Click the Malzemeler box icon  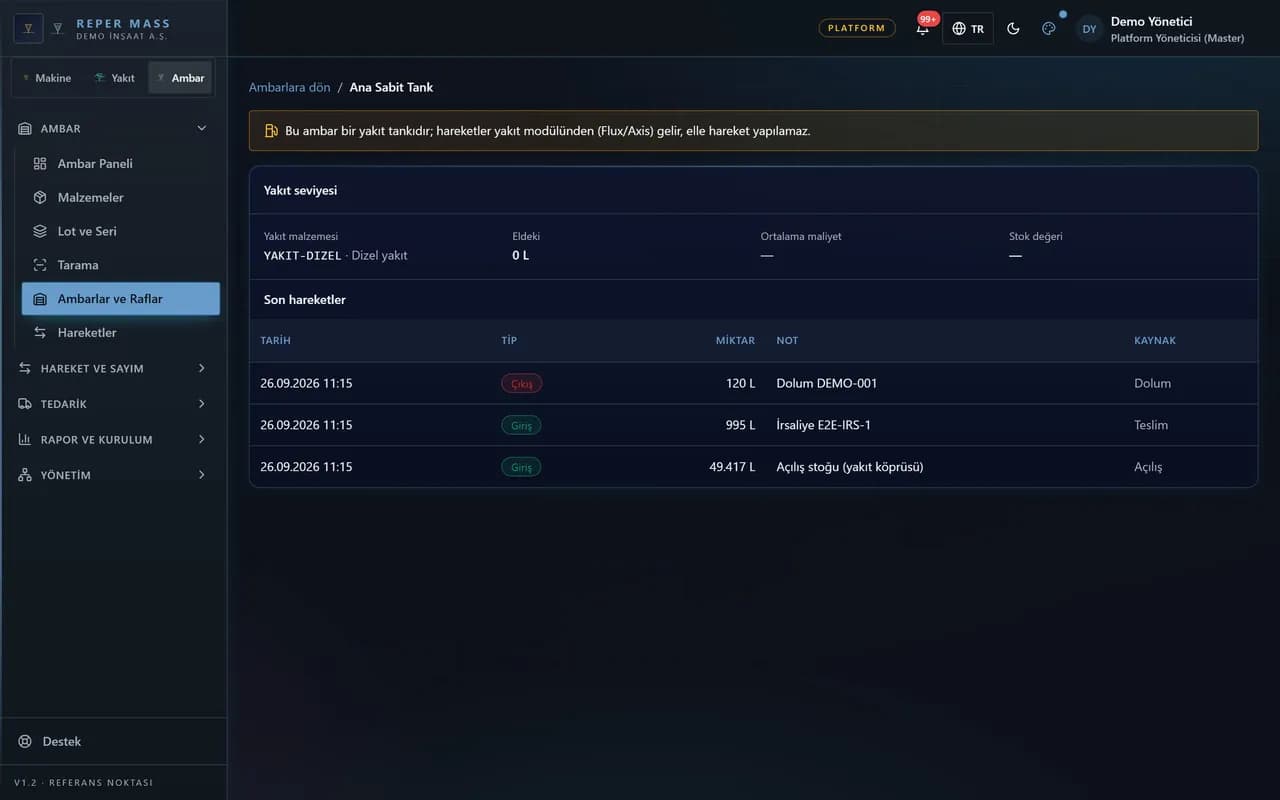40,198
